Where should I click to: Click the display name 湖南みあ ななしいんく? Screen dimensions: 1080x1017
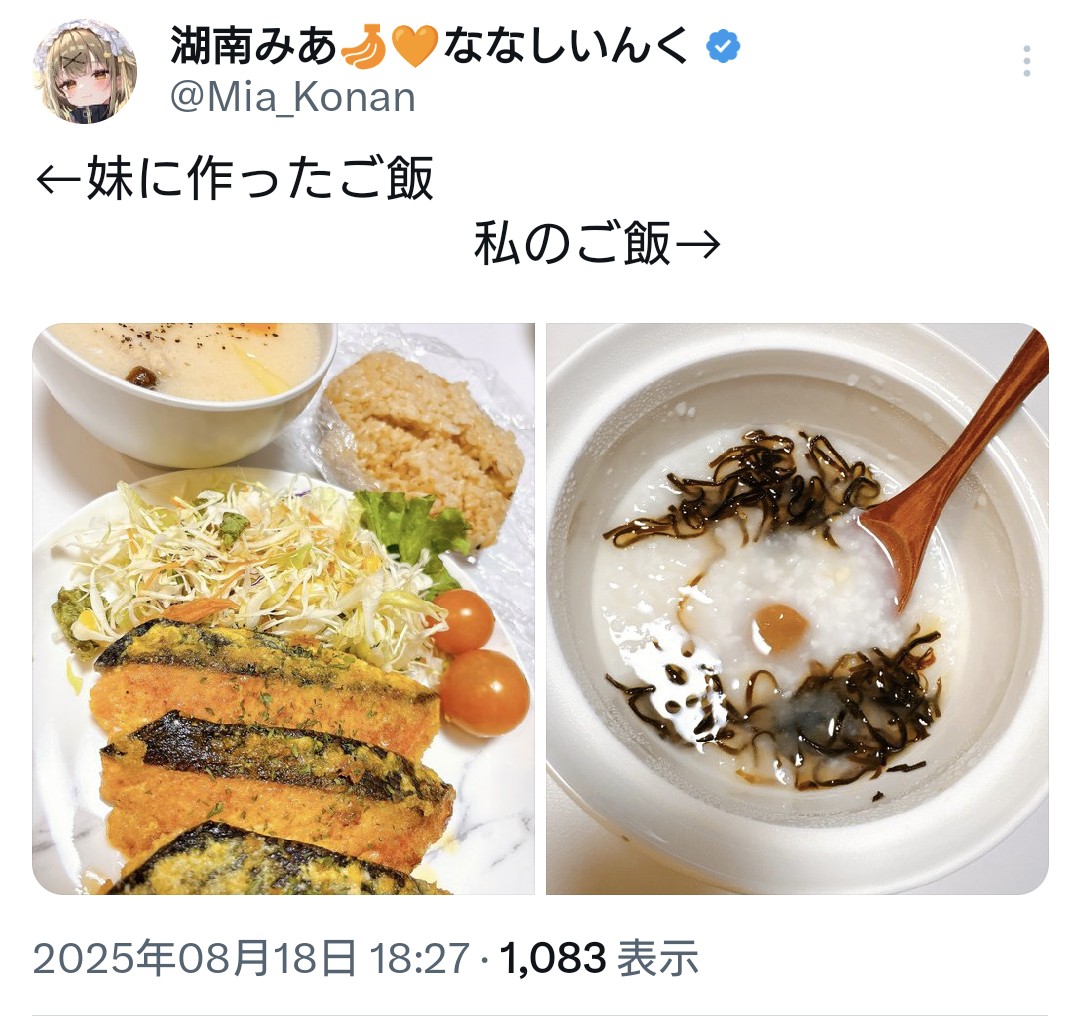tap(429, 46)
